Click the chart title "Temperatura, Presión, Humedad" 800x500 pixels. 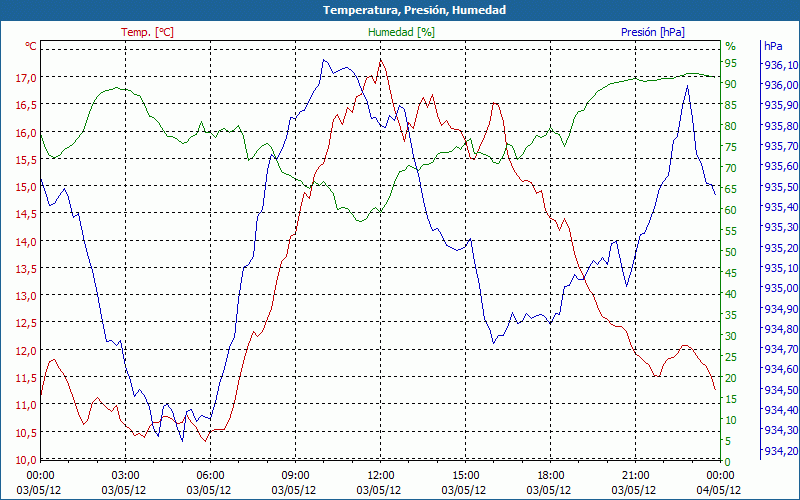tap(414, 10)
